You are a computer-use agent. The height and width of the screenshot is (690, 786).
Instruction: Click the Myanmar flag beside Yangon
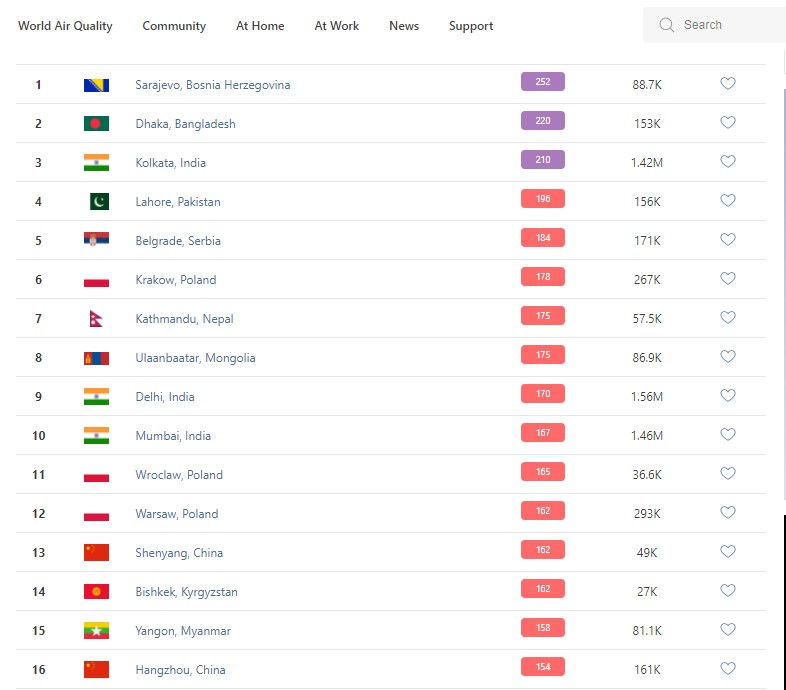(x=96, y=631)
